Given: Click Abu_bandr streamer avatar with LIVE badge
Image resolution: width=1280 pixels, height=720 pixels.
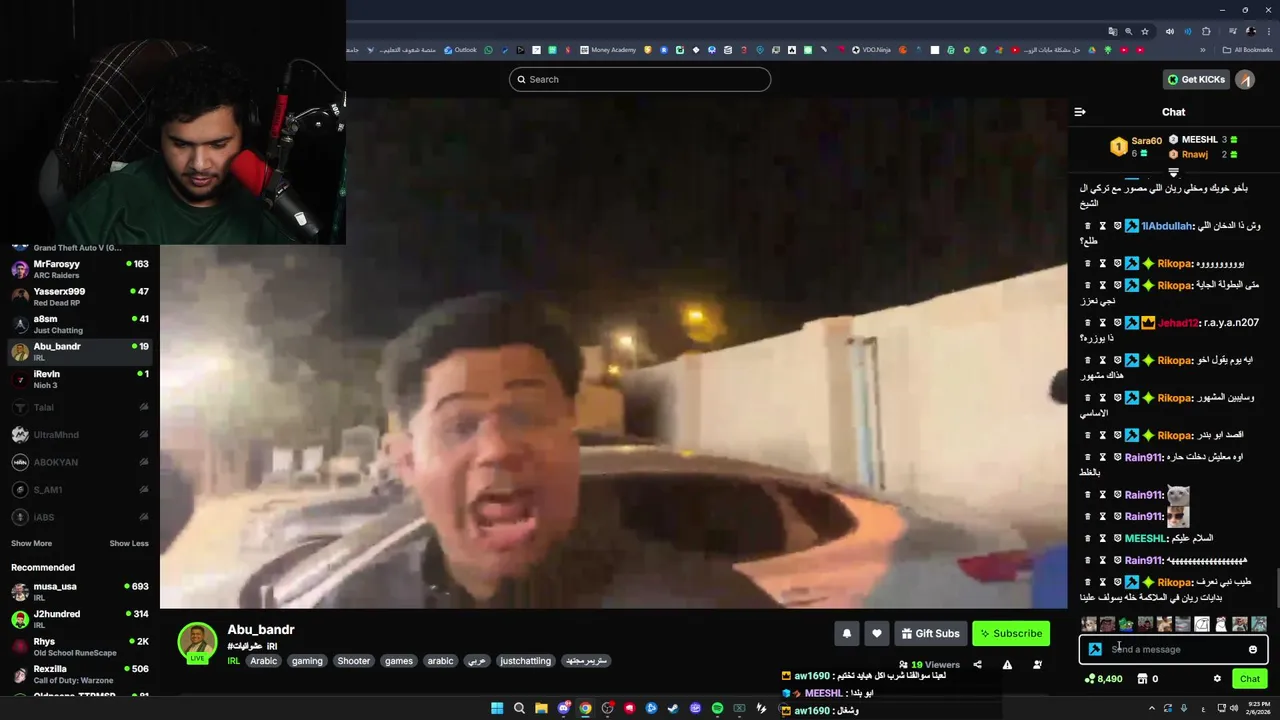Looking at the screenshot, I should pyautogui.click(x=197, y=643).
